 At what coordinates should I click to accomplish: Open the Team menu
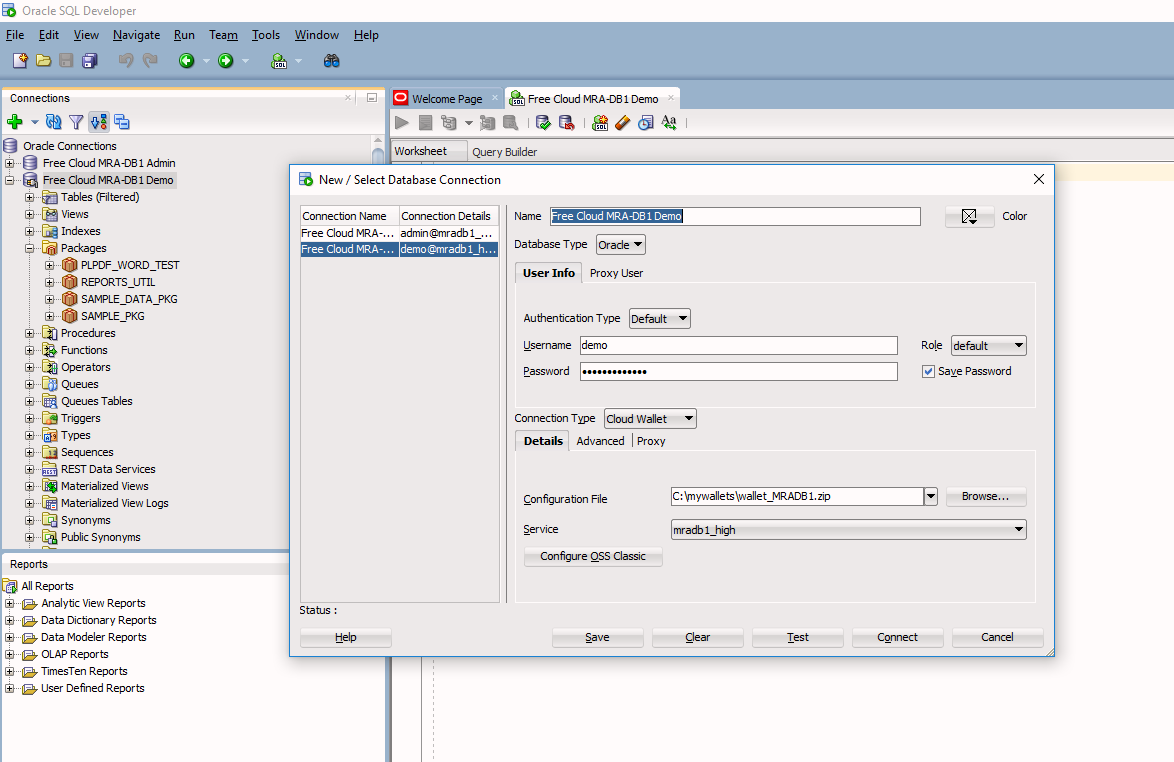tap(223, 34)
